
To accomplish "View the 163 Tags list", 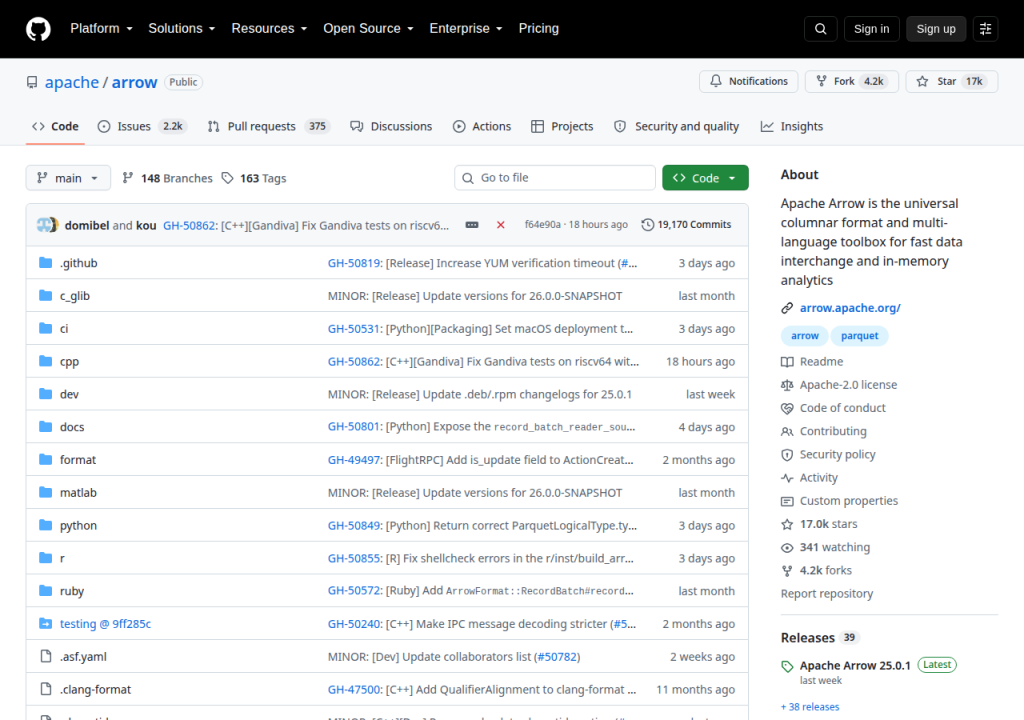I will pyautogui.click(x=254, y=178).
